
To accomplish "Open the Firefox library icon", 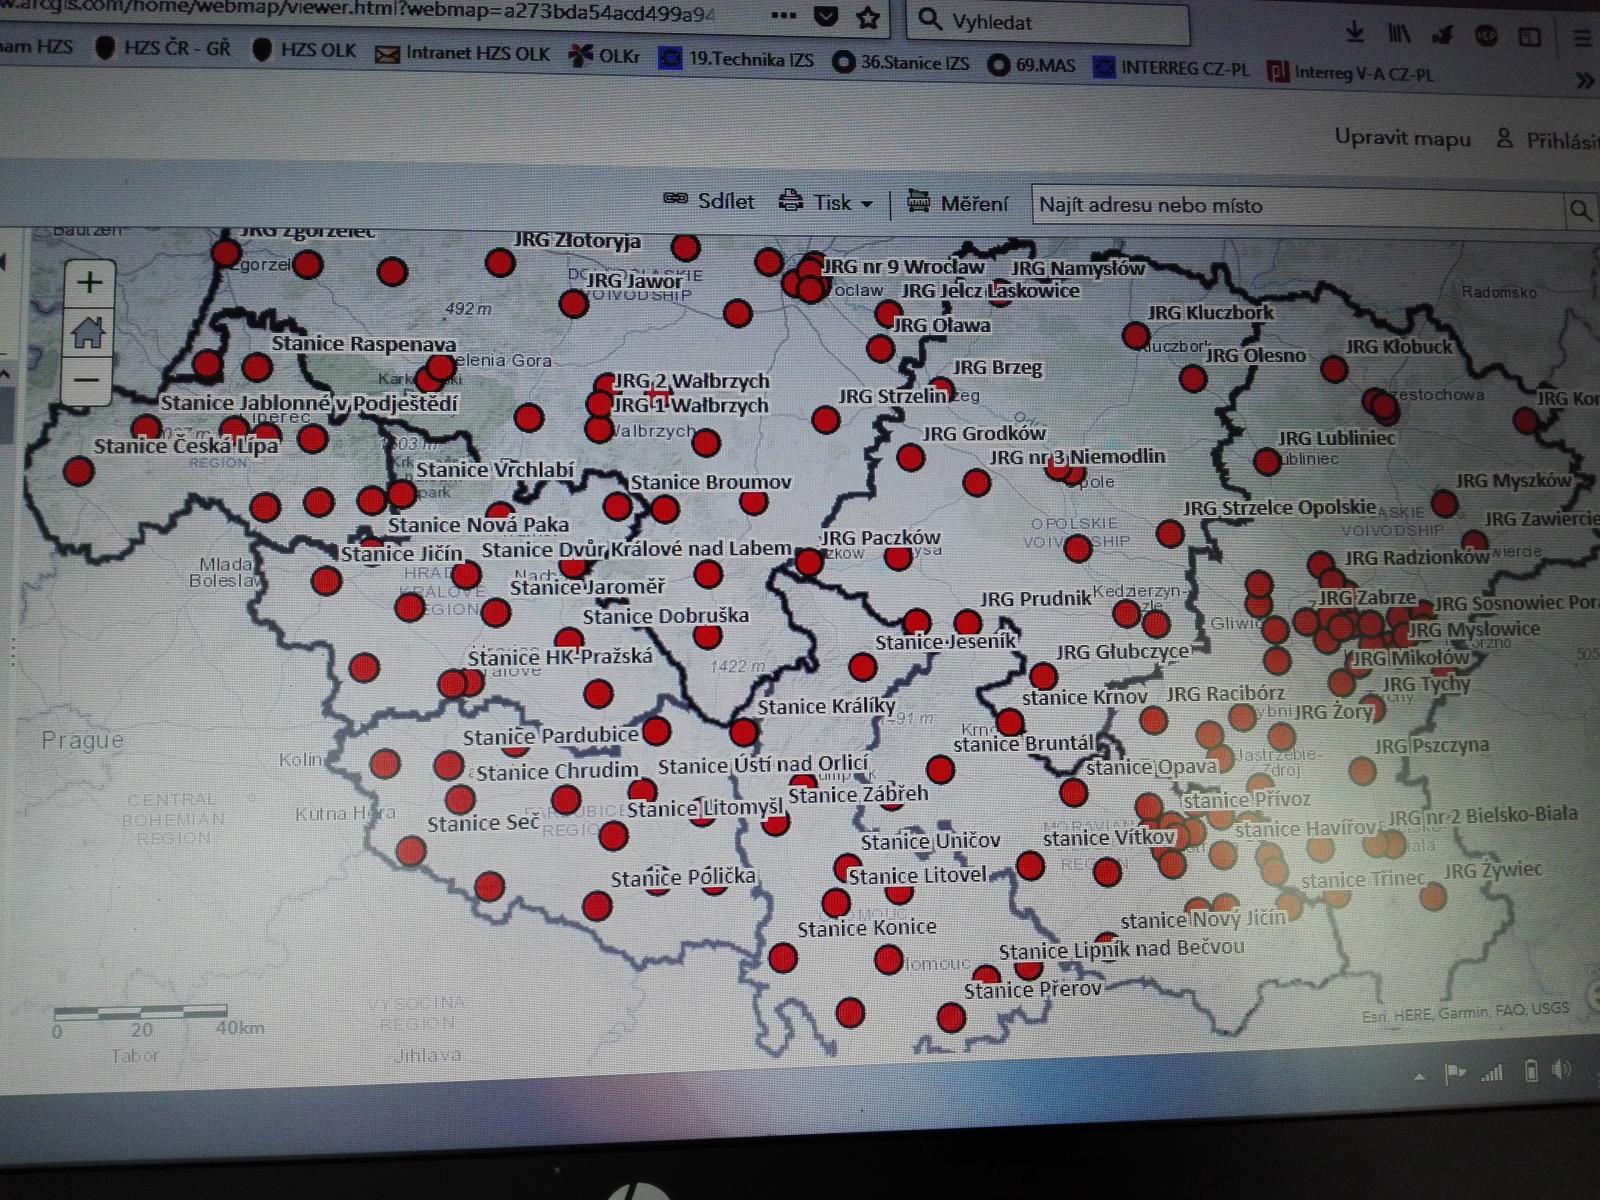I will (x=1399, y=35).
